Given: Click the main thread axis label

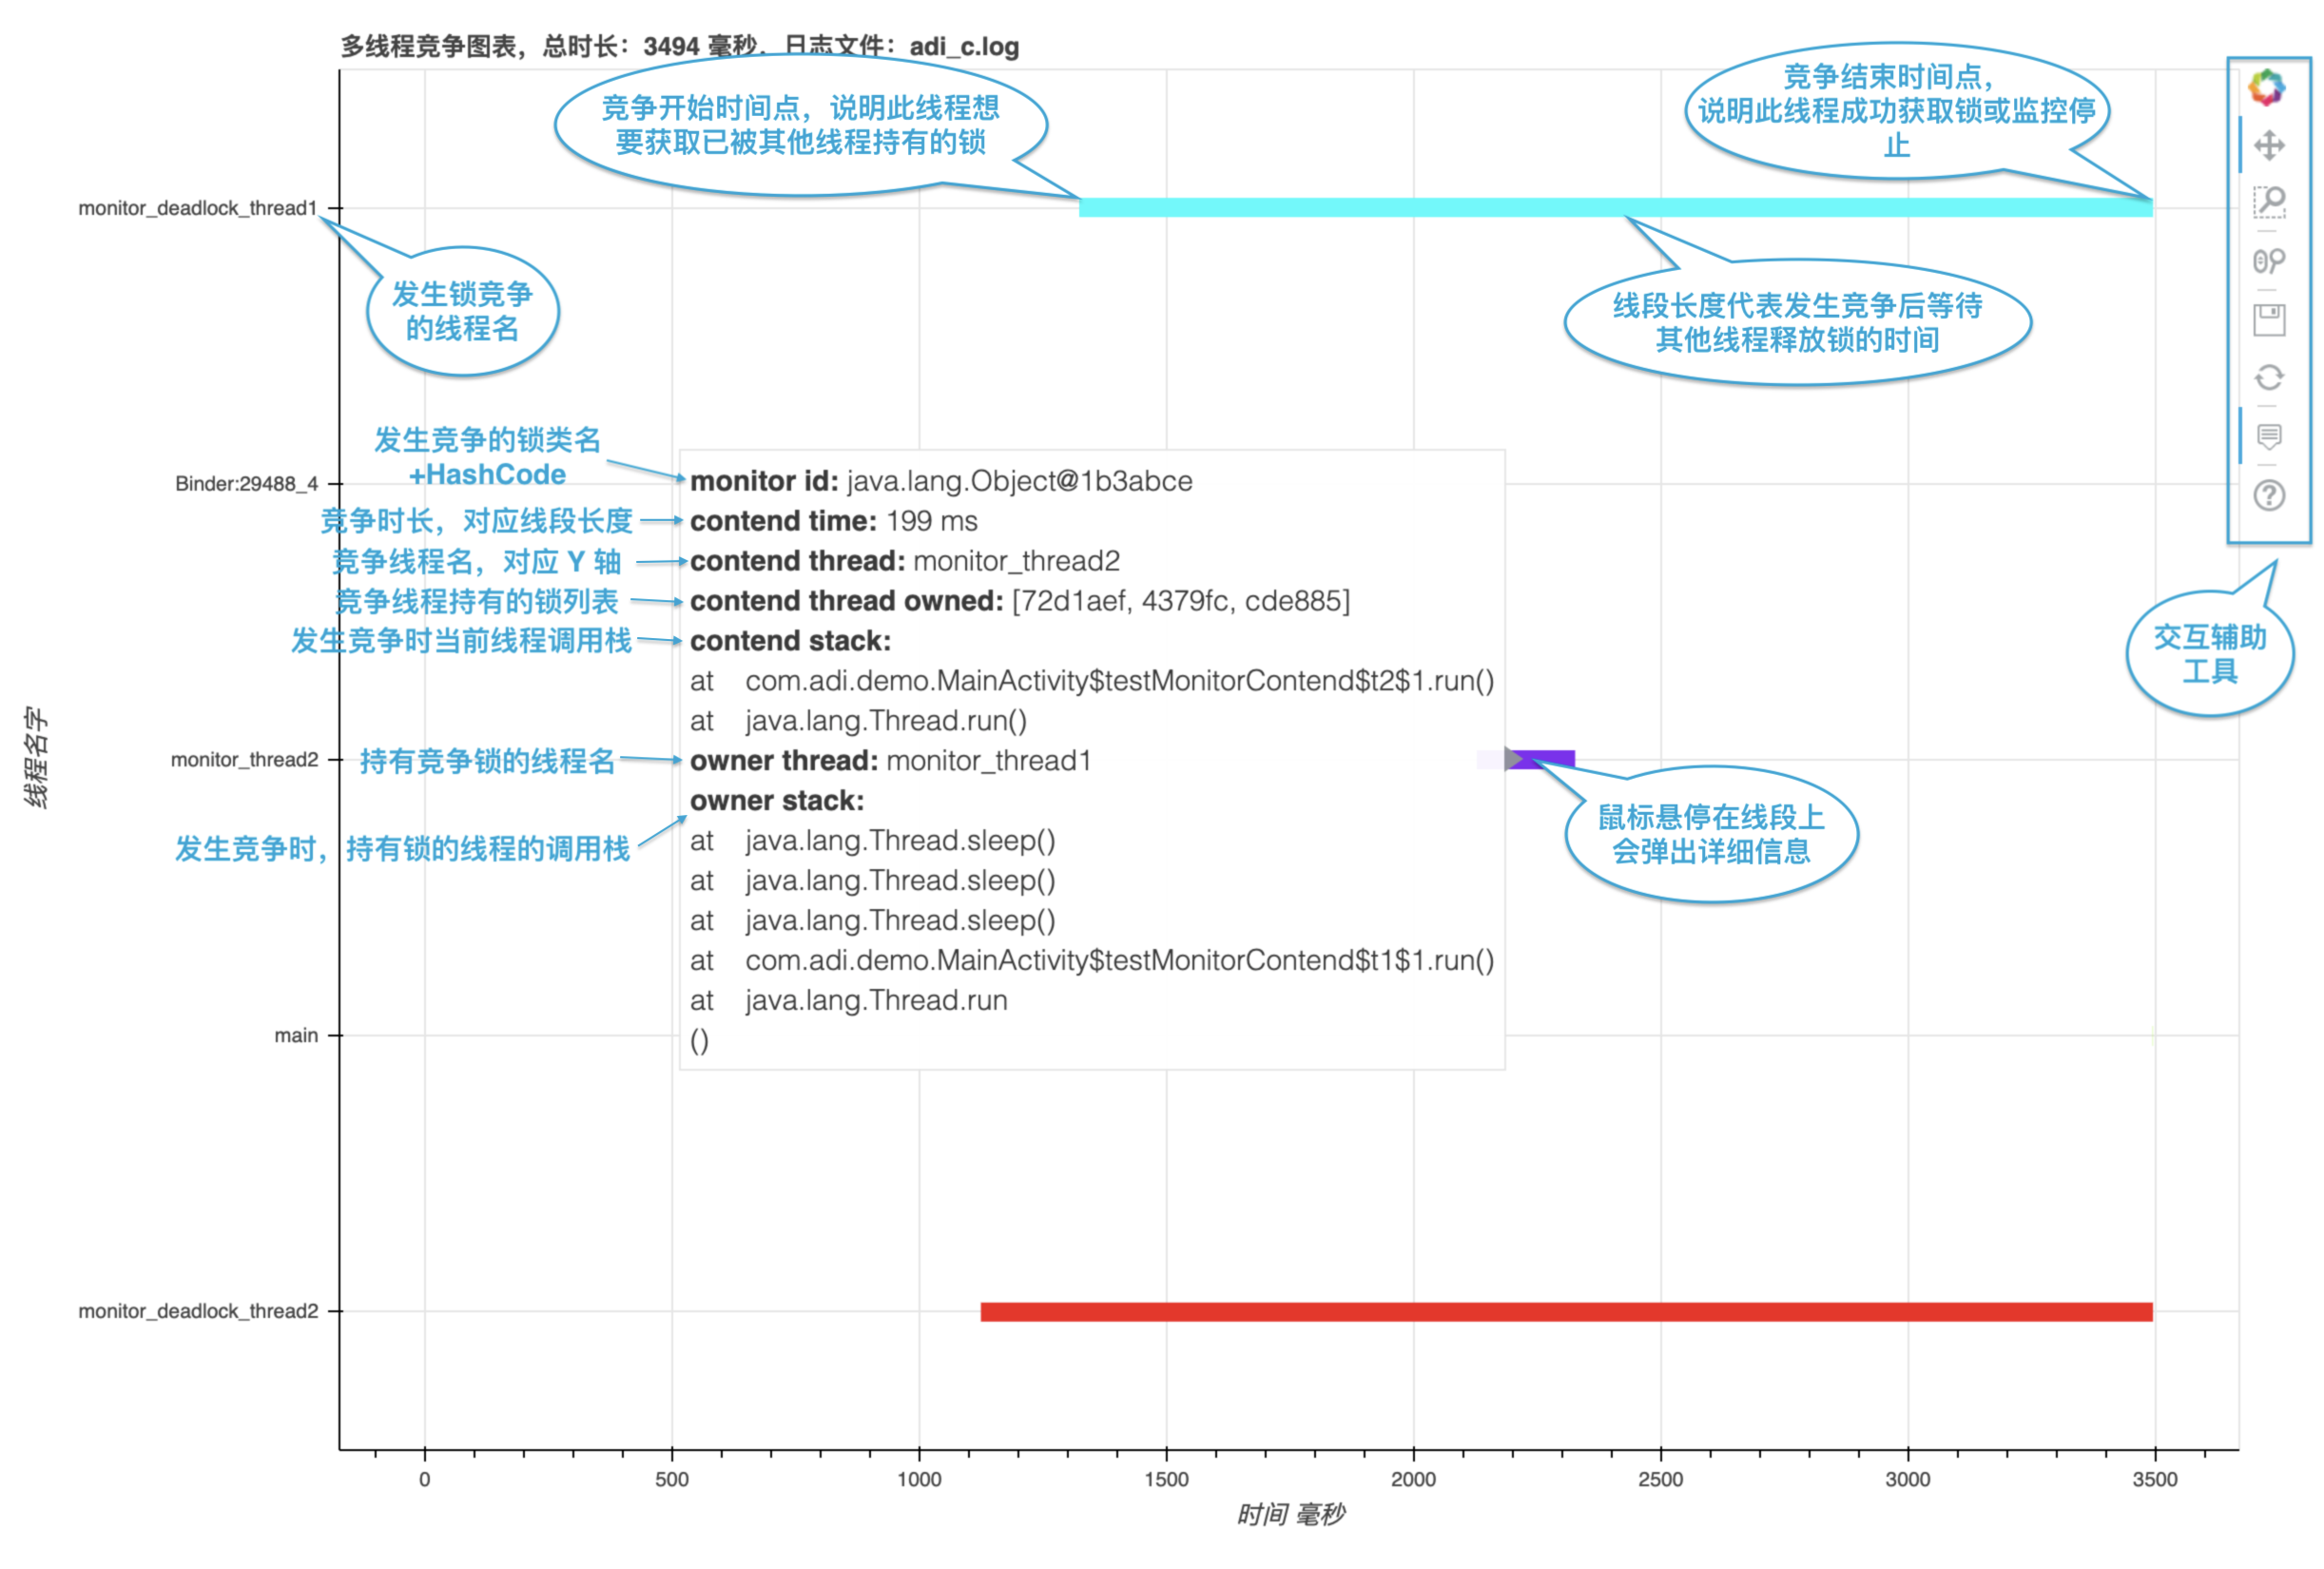Looking at the screenshot, I should tap(296, 1035).
